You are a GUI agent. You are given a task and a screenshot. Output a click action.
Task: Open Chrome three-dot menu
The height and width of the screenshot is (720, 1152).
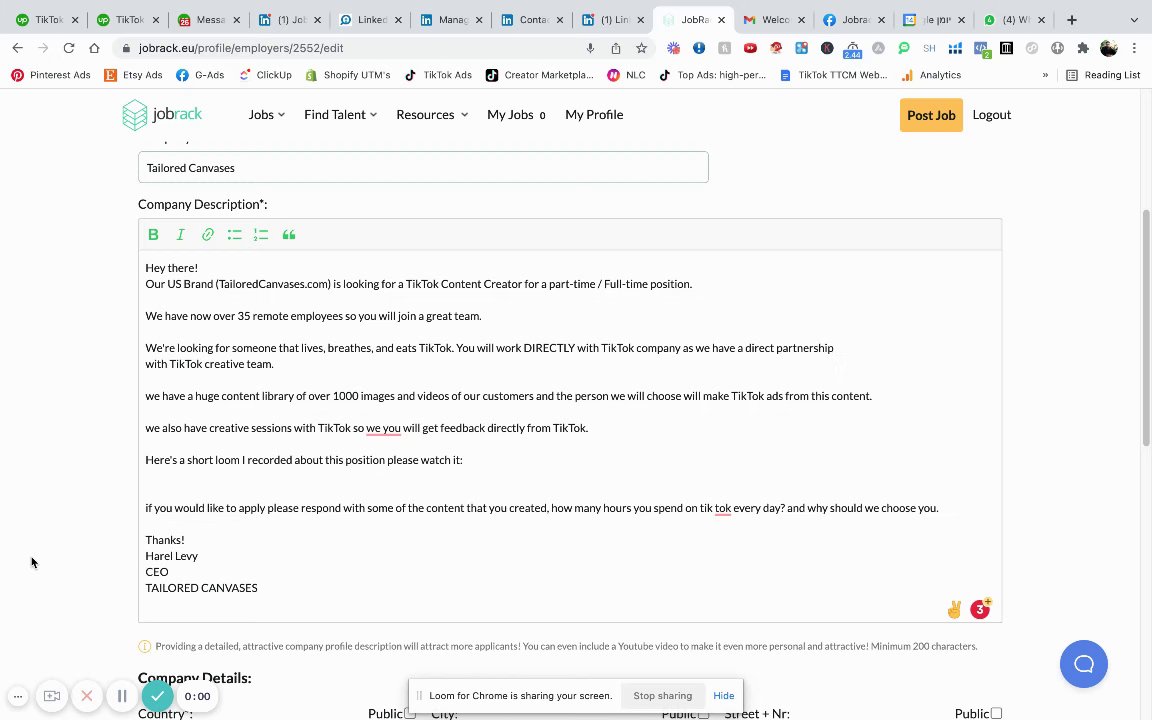pos(1134,48)
